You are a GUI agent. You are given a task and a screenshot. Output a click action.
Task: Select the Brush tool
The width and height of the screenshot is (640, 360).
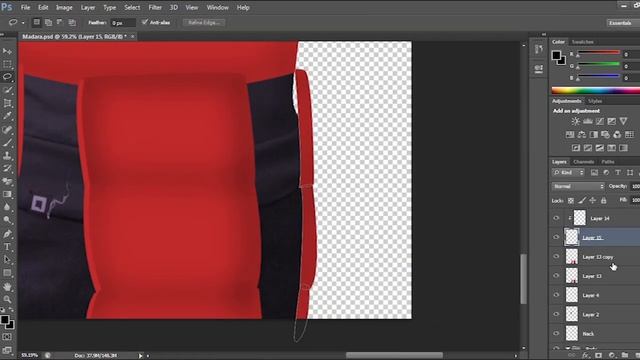pos(7,142)
